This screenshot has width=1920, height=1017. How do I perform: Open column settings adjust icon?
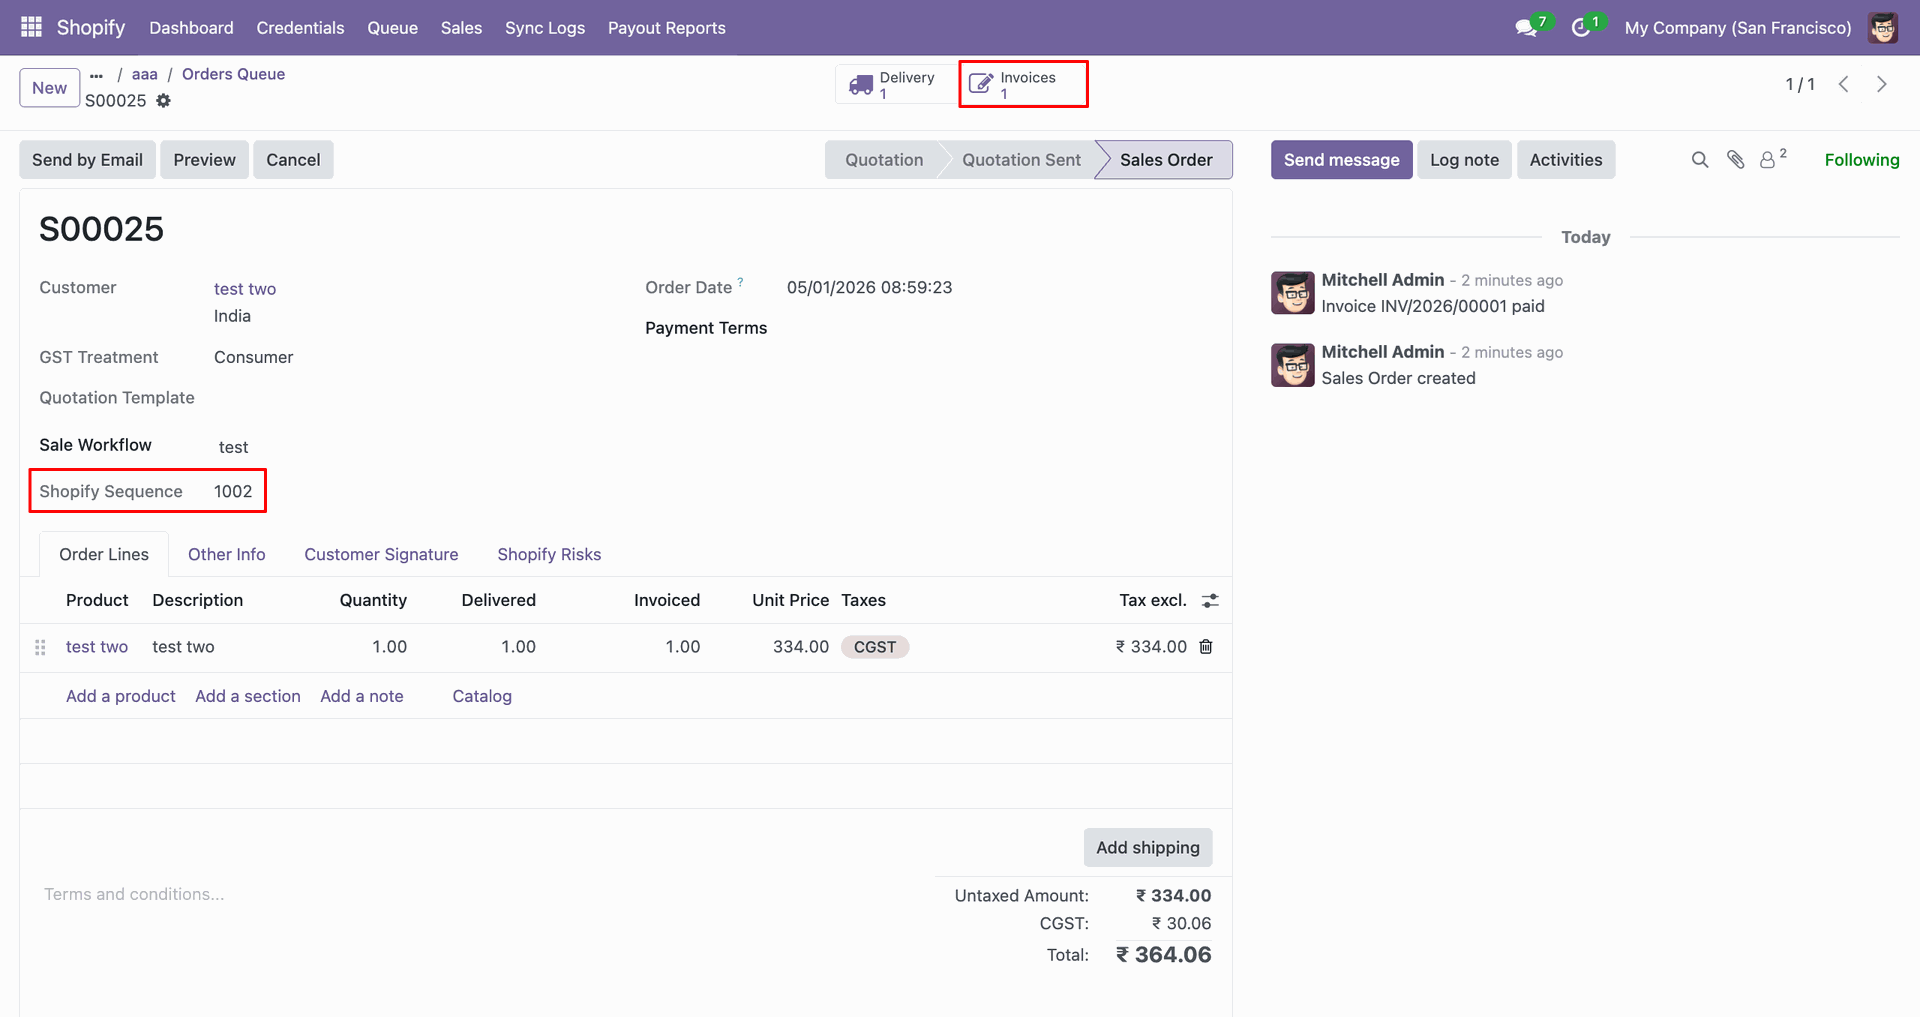coord(1210,601)
